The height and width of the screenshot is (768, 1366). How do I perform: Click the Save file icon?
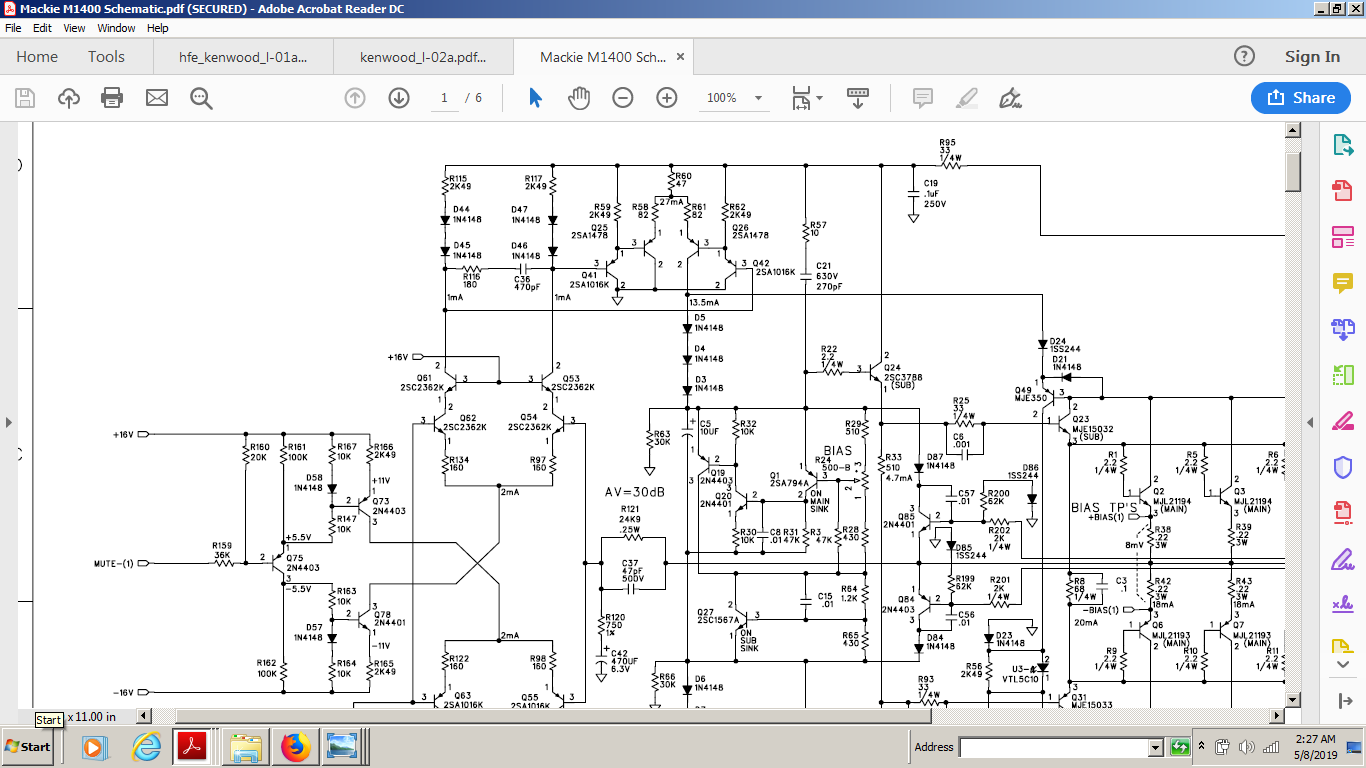(25, 98)
